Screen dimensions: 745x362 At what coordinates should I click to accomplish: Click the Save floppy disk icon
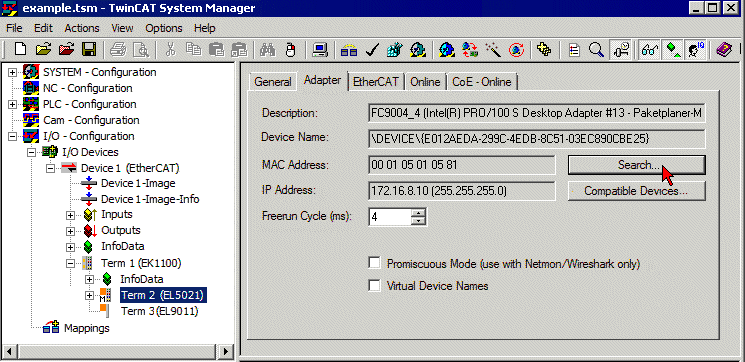point(89,49)
